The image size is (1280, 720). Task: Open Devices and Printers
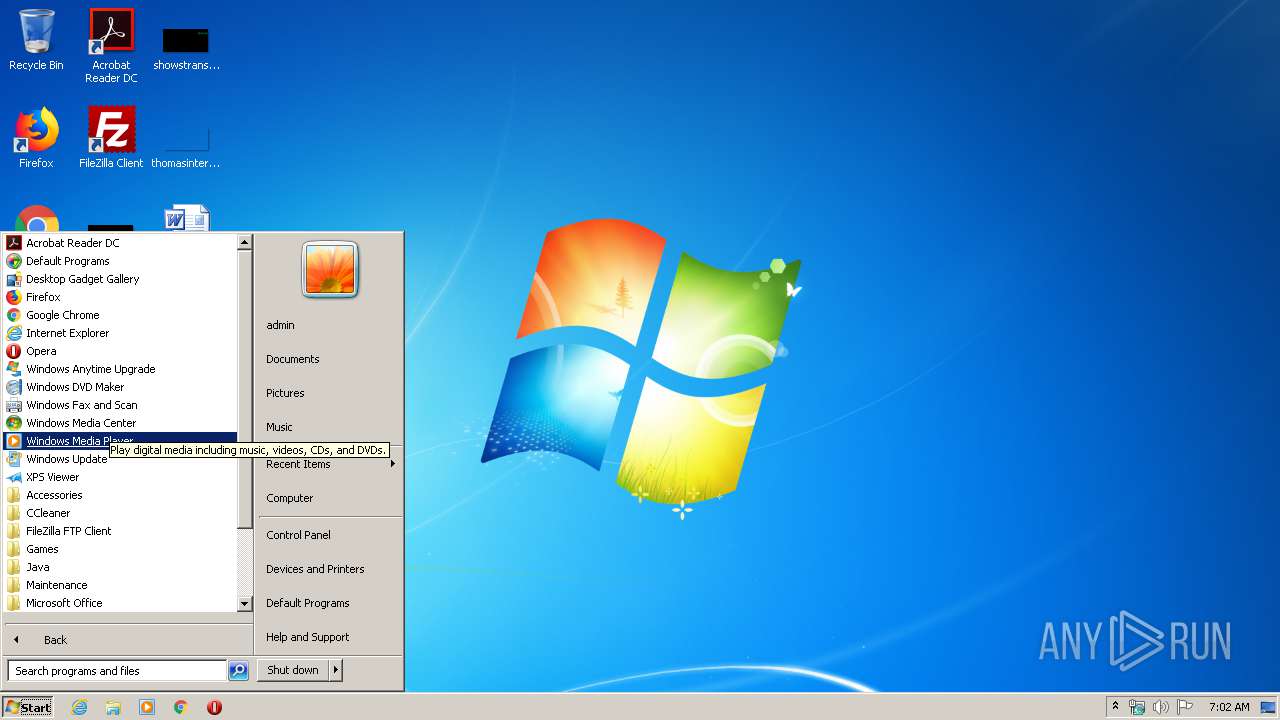coord(330,569)
